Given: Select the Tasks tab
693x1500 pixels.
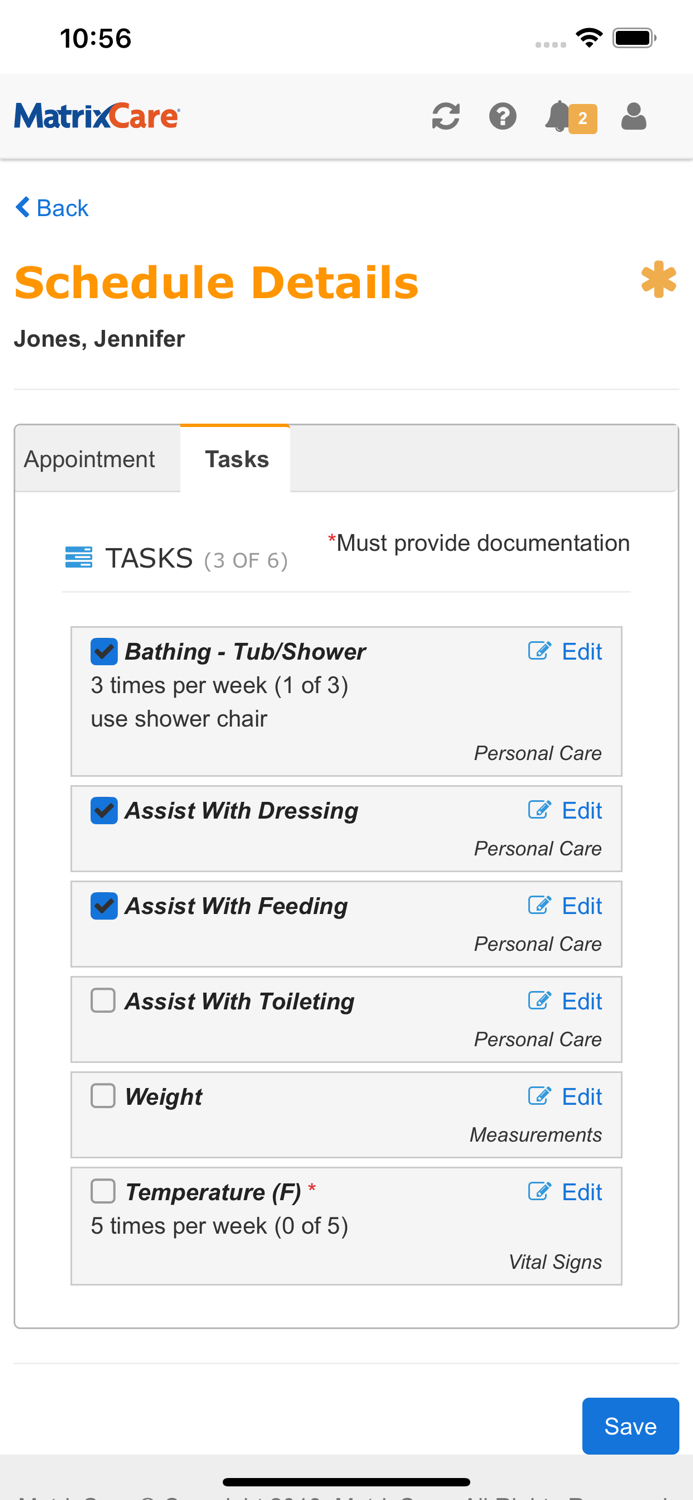Looking at the screenshot, I should tap(235, 458).
